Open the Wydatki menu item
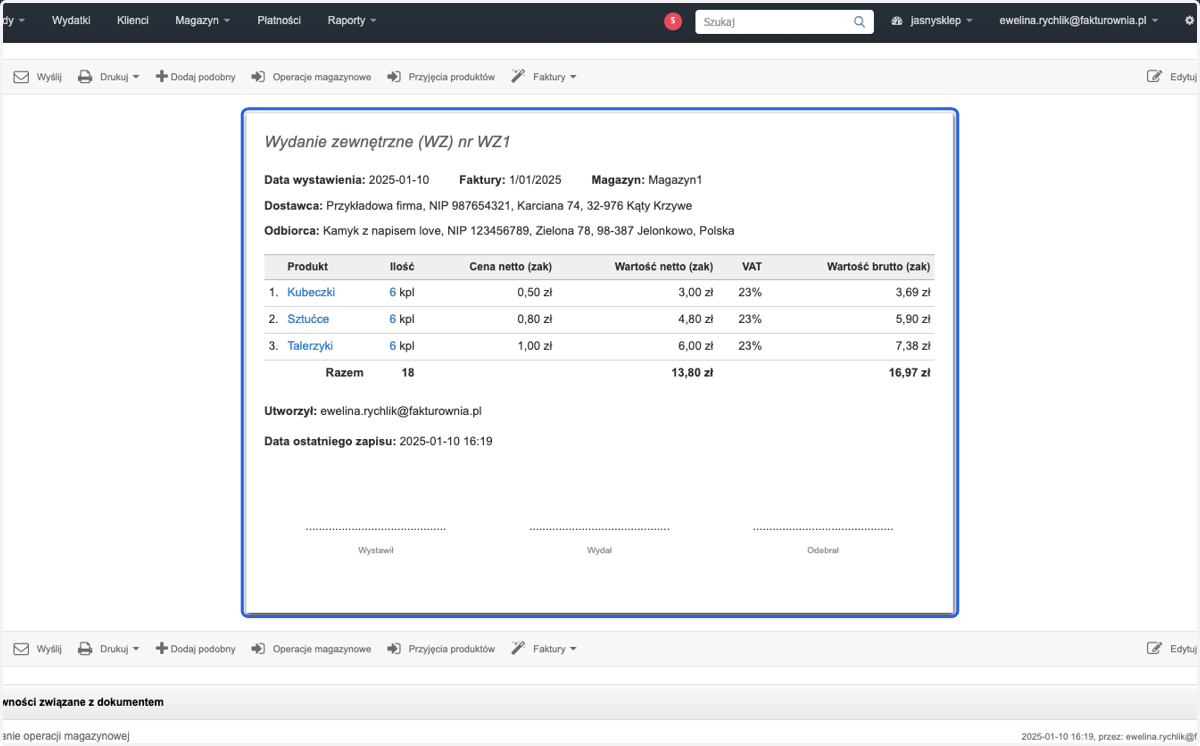The height and width of the screenshot is (746, 1200). click(71, 20)
